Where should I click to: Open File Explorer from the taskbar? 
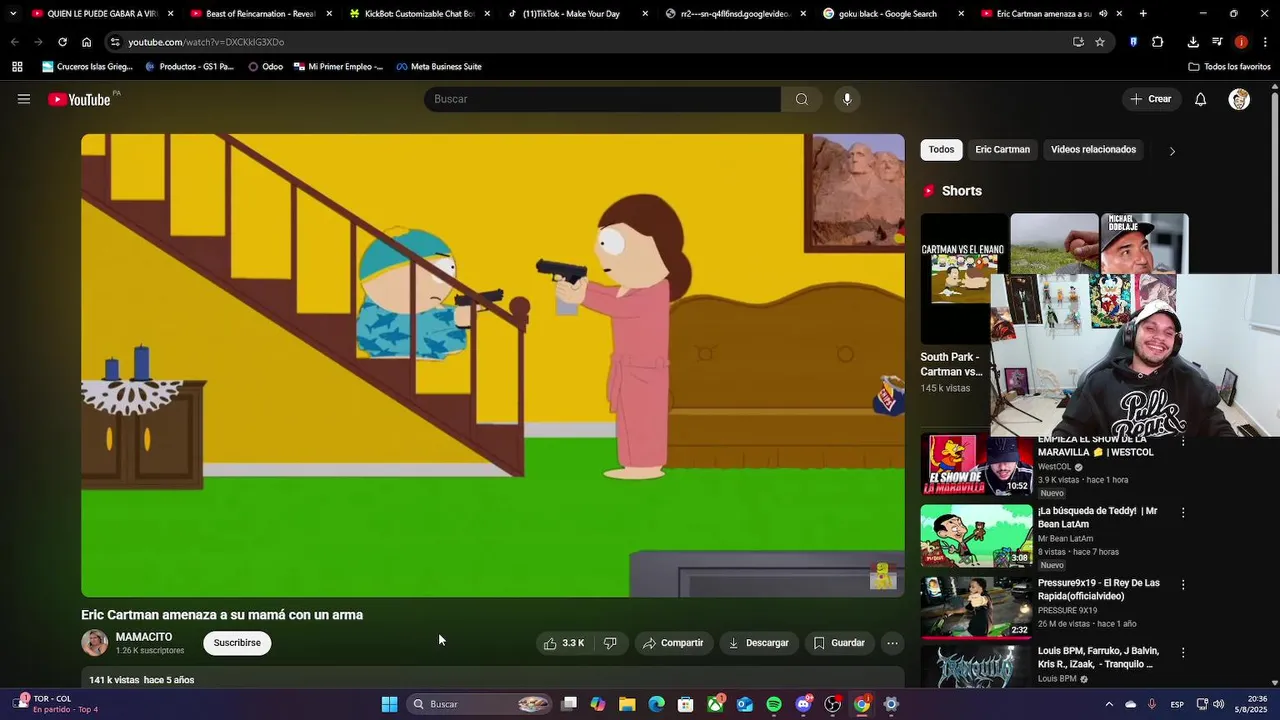(x=627, y=704)
